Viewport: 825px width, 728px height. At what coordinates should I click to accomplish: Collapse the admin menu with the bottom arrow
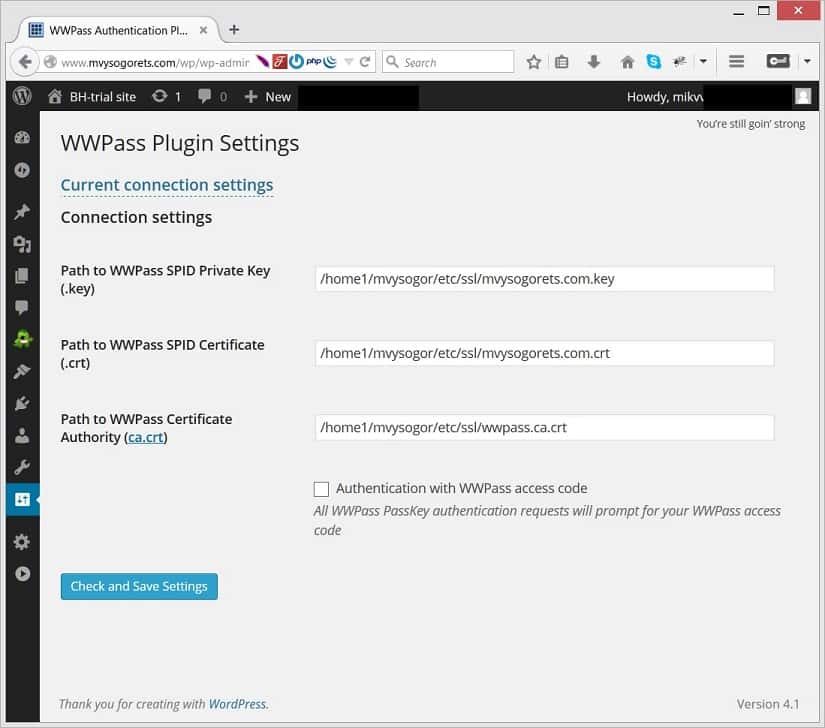click(22, 574)
